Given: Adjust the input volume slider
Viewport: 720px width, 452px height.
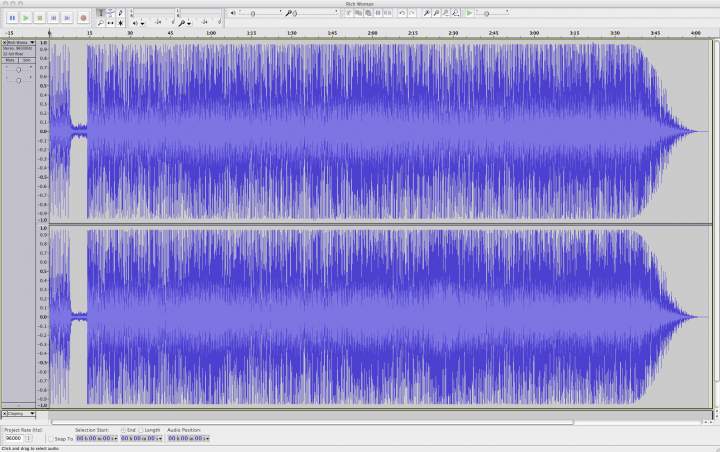Looking at the screenshot, I should pos(316,13).
